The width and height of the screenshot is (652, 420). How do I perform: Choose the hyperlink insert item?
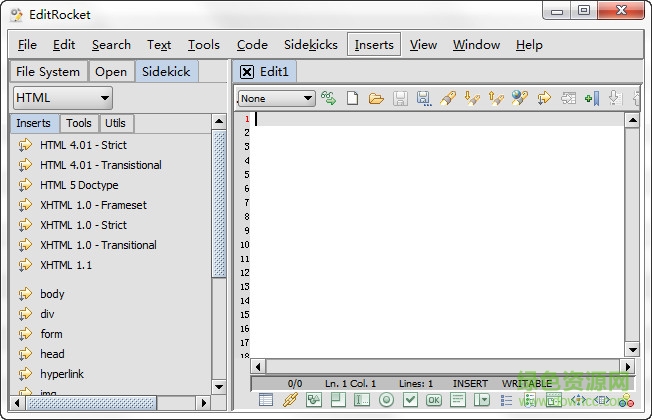63,373
